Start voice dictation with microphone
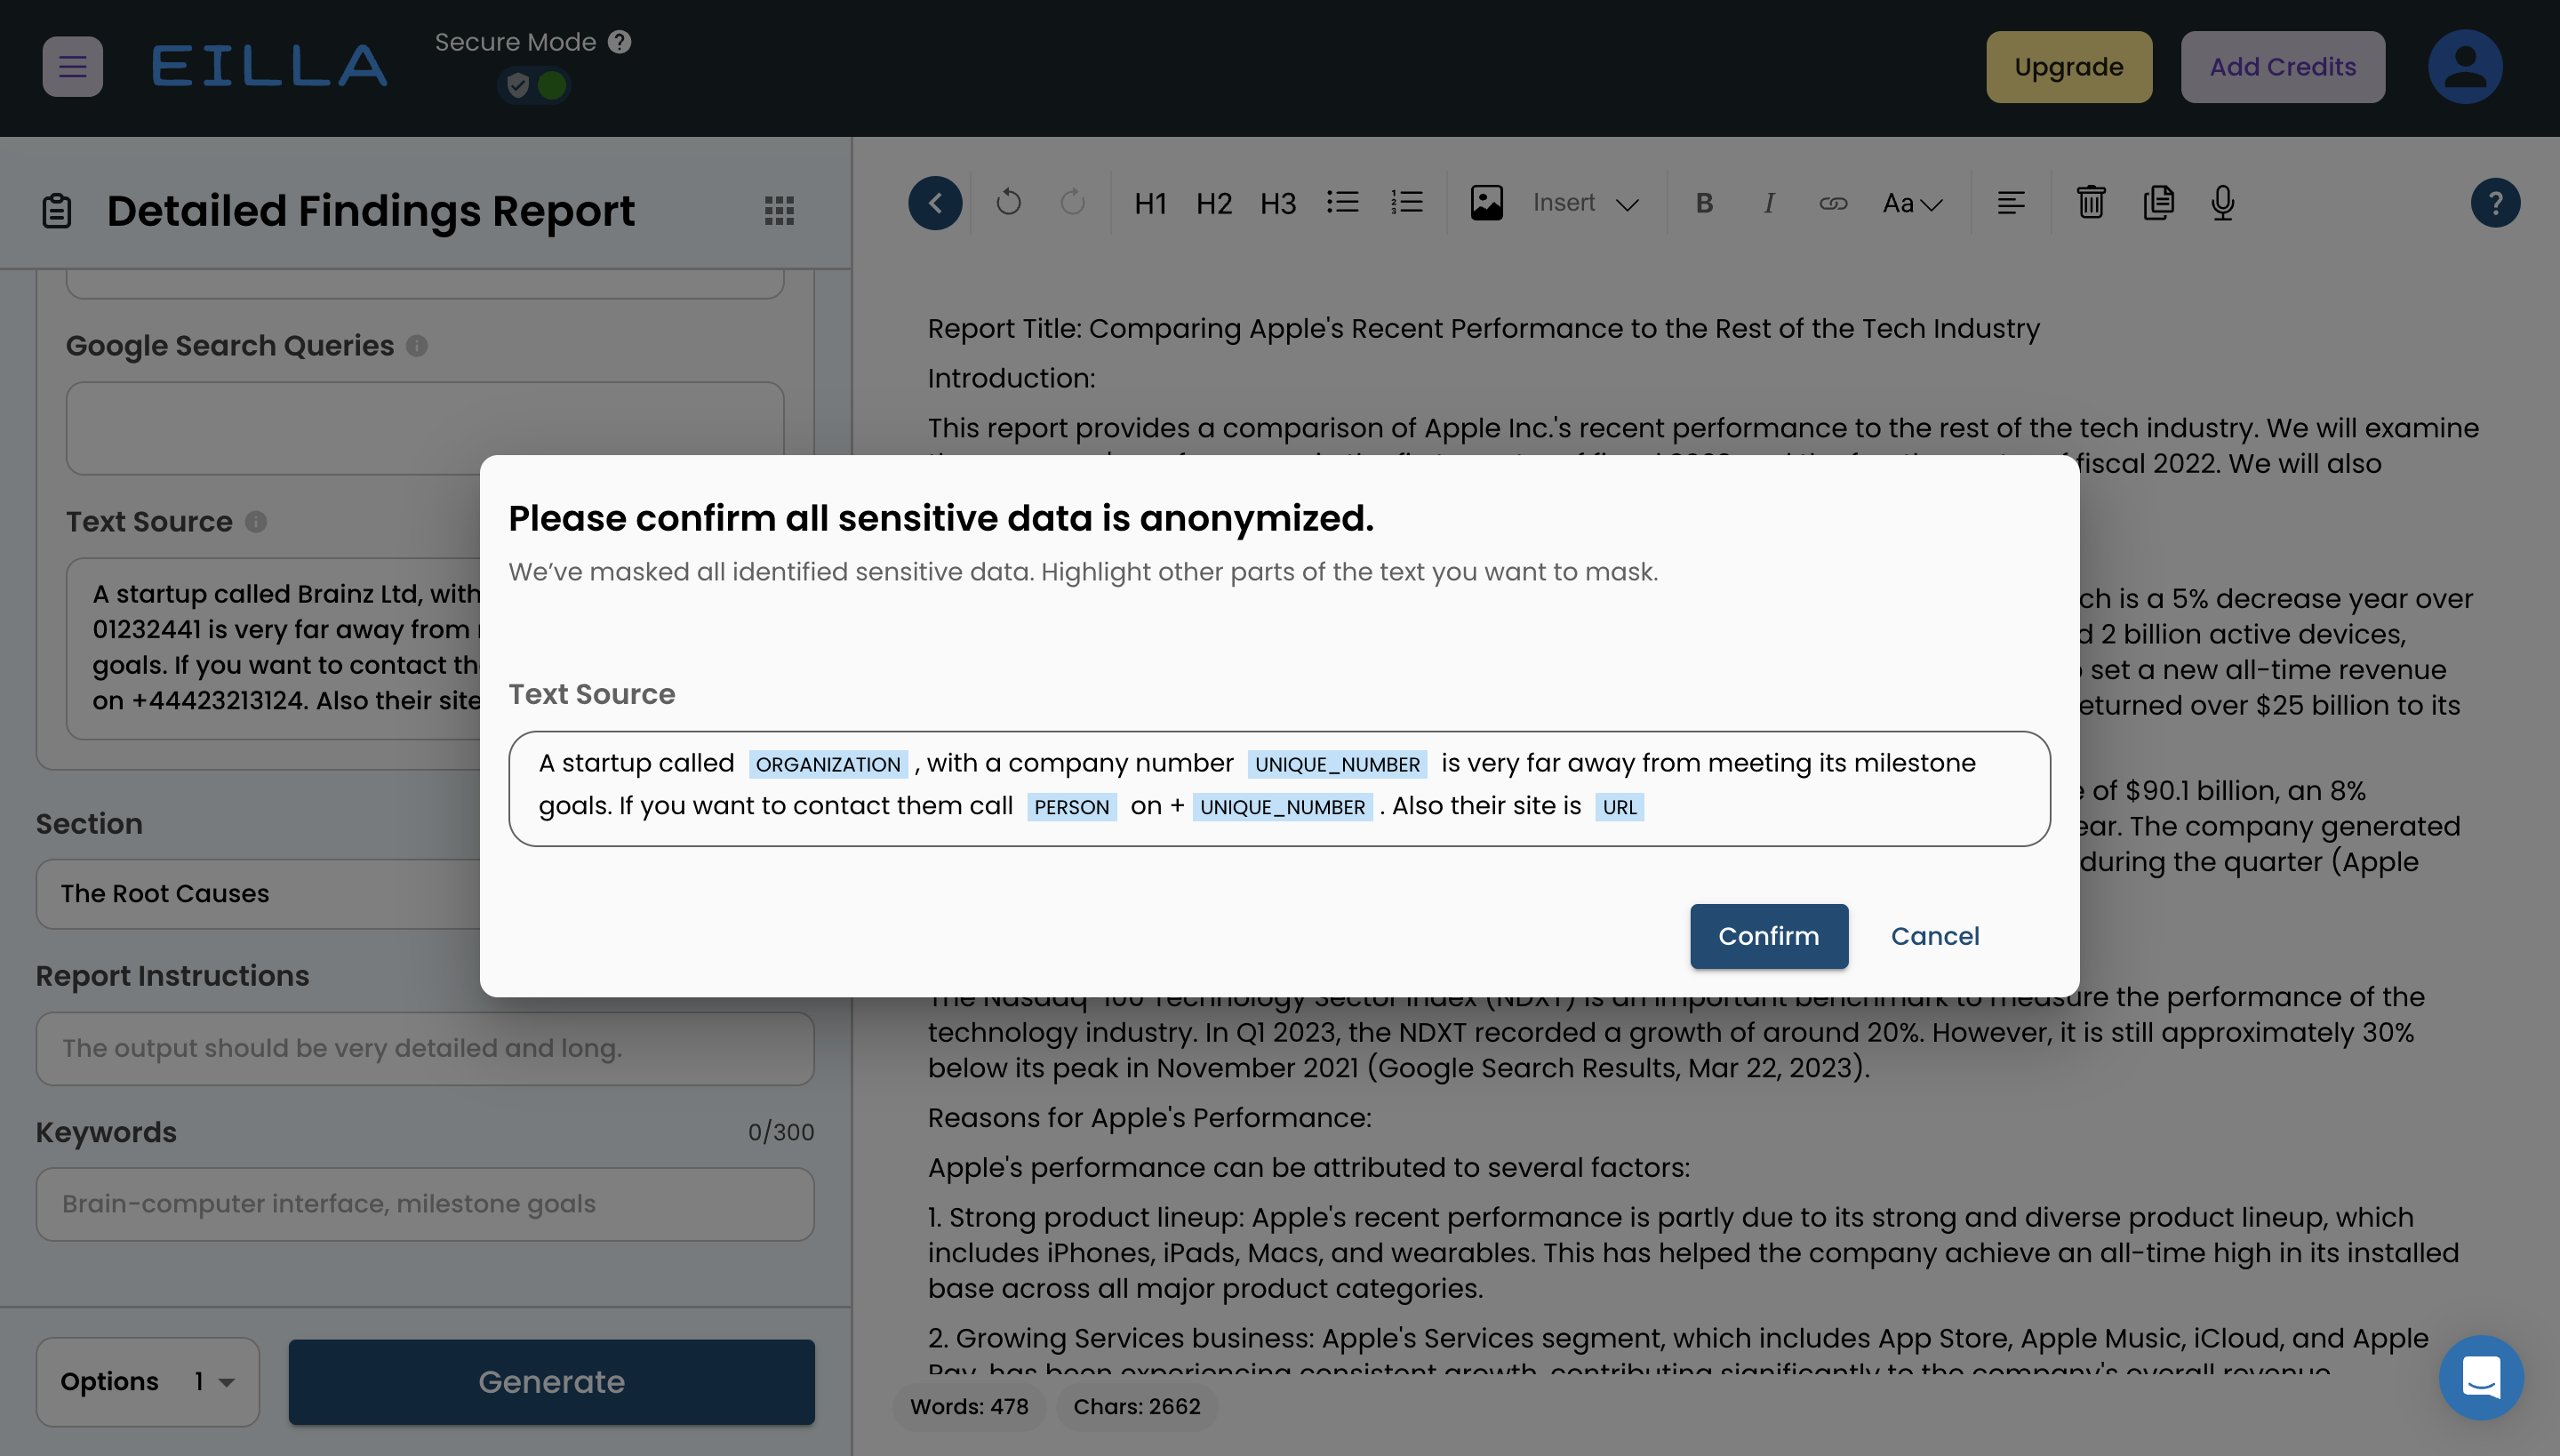The image size is (2560, 1456). (x=2222, y=203)
